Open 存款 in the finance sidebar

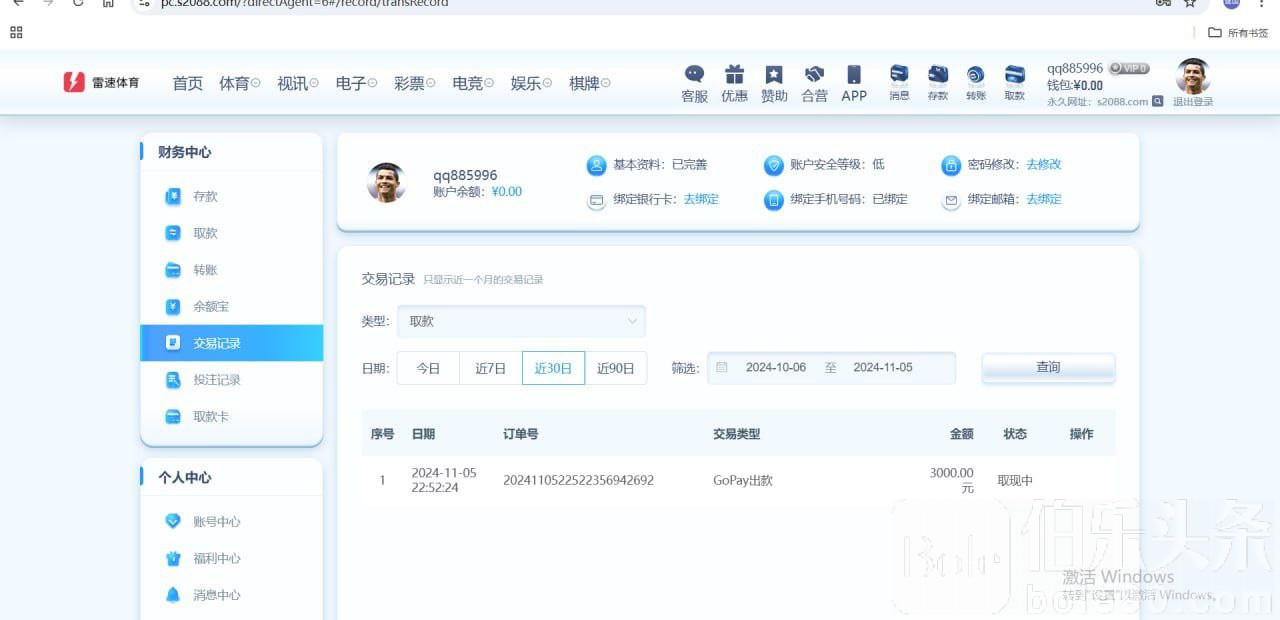click(x=231, y=196)
